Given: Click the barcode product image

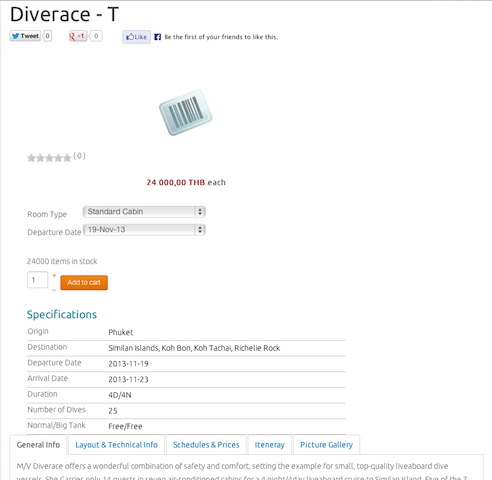Looking at the screenshot, I should coord(185,113).
